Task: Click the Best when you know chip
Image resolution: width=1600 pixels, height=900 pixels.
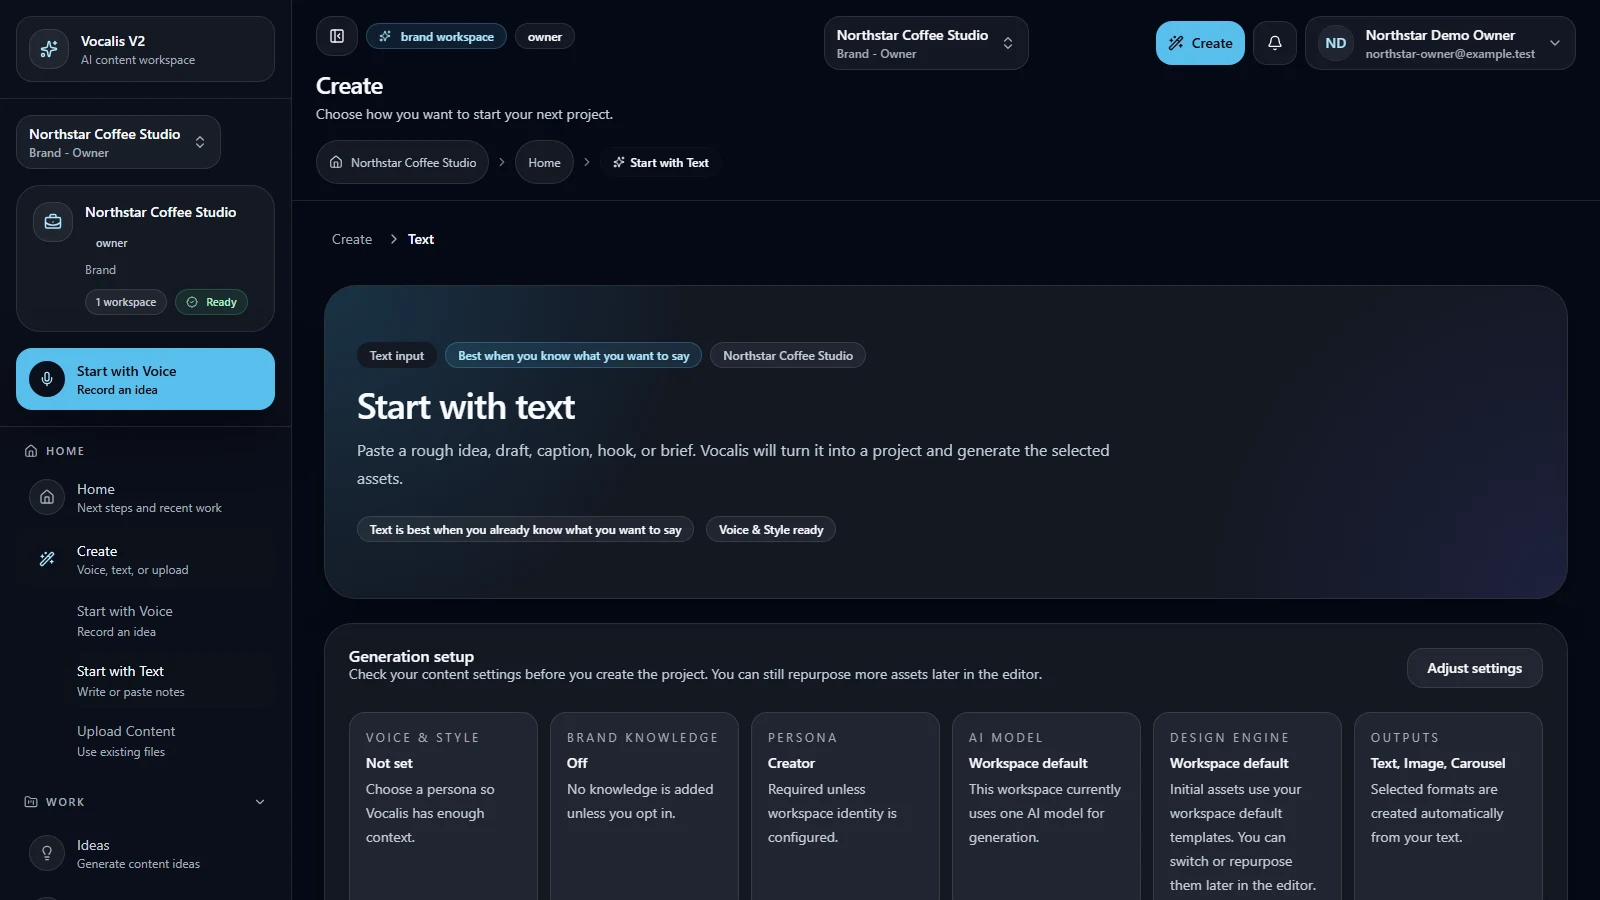Action: [573, 355]
